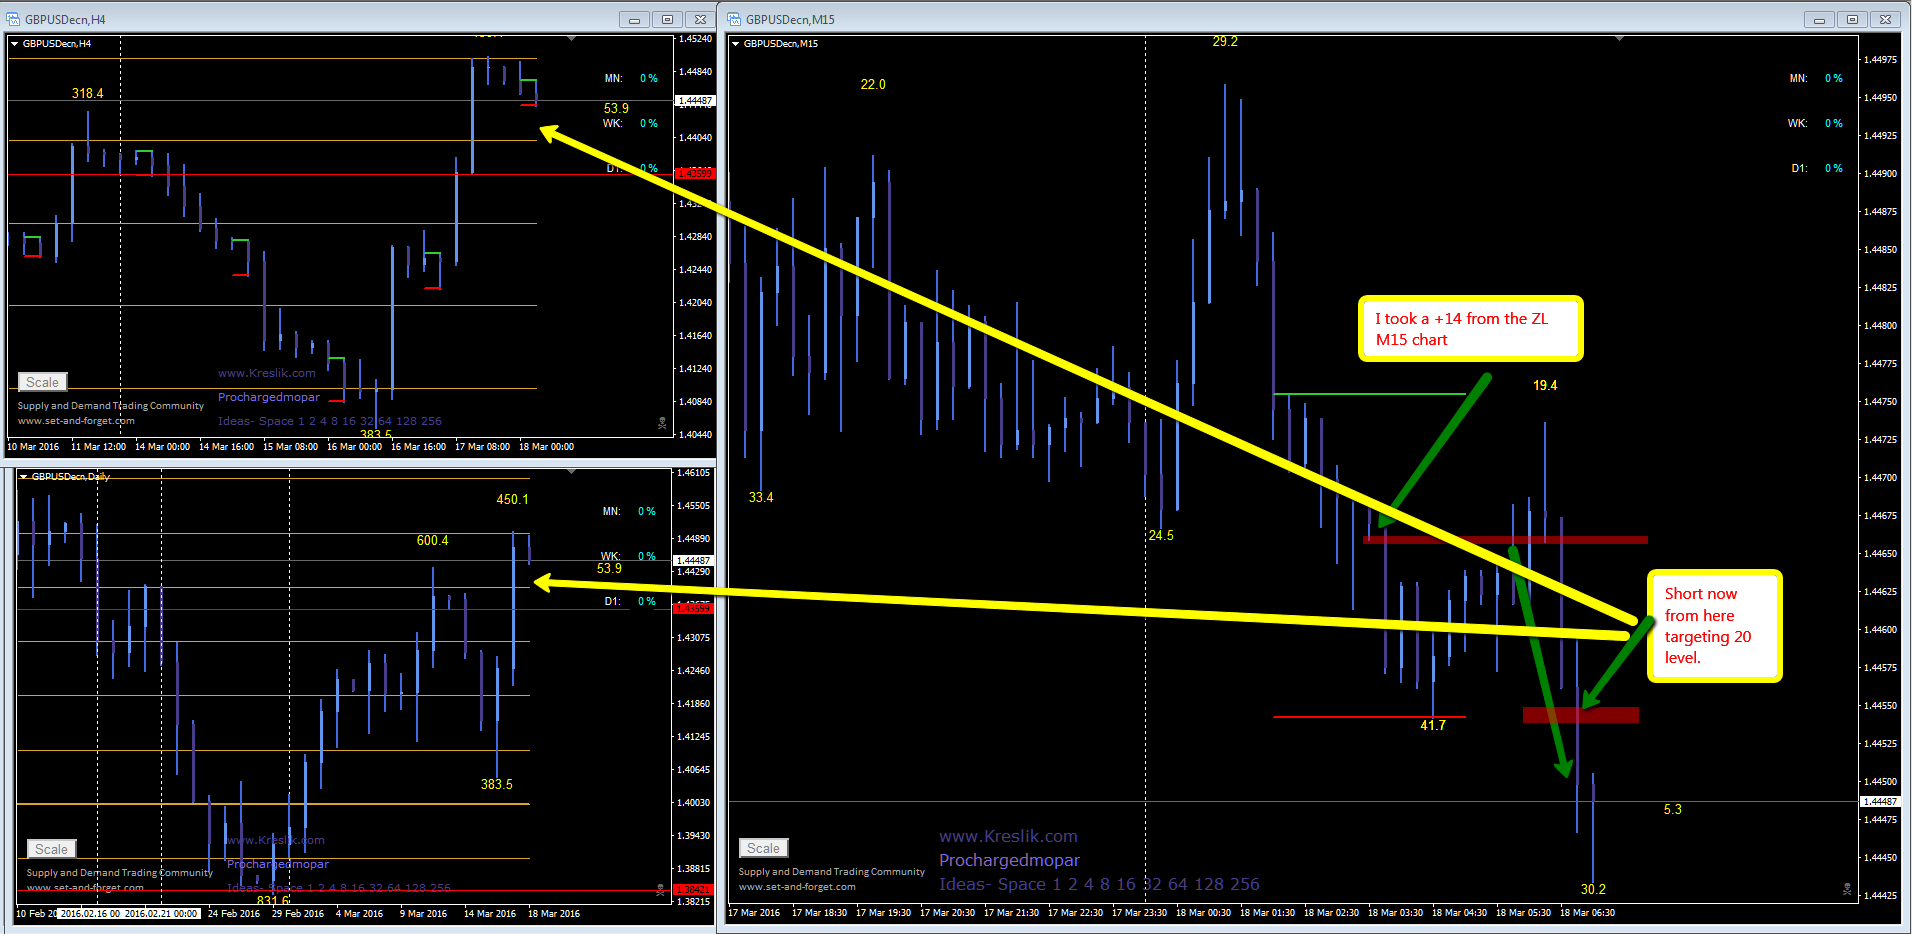
Task: Click the 600.4 label in the Daily chart
Action: (433, 540)
